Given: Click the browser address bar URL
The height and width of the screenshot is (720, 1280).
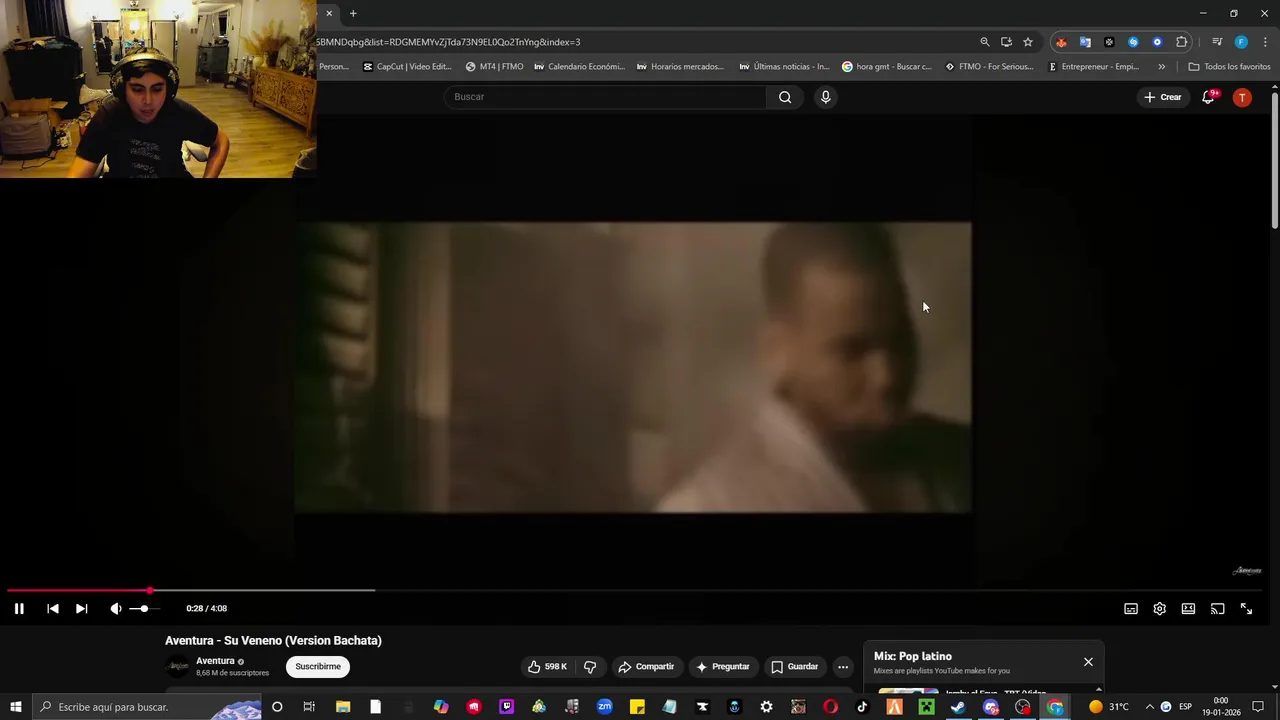Looking at the screenshot, I should [x=448, y=42].
